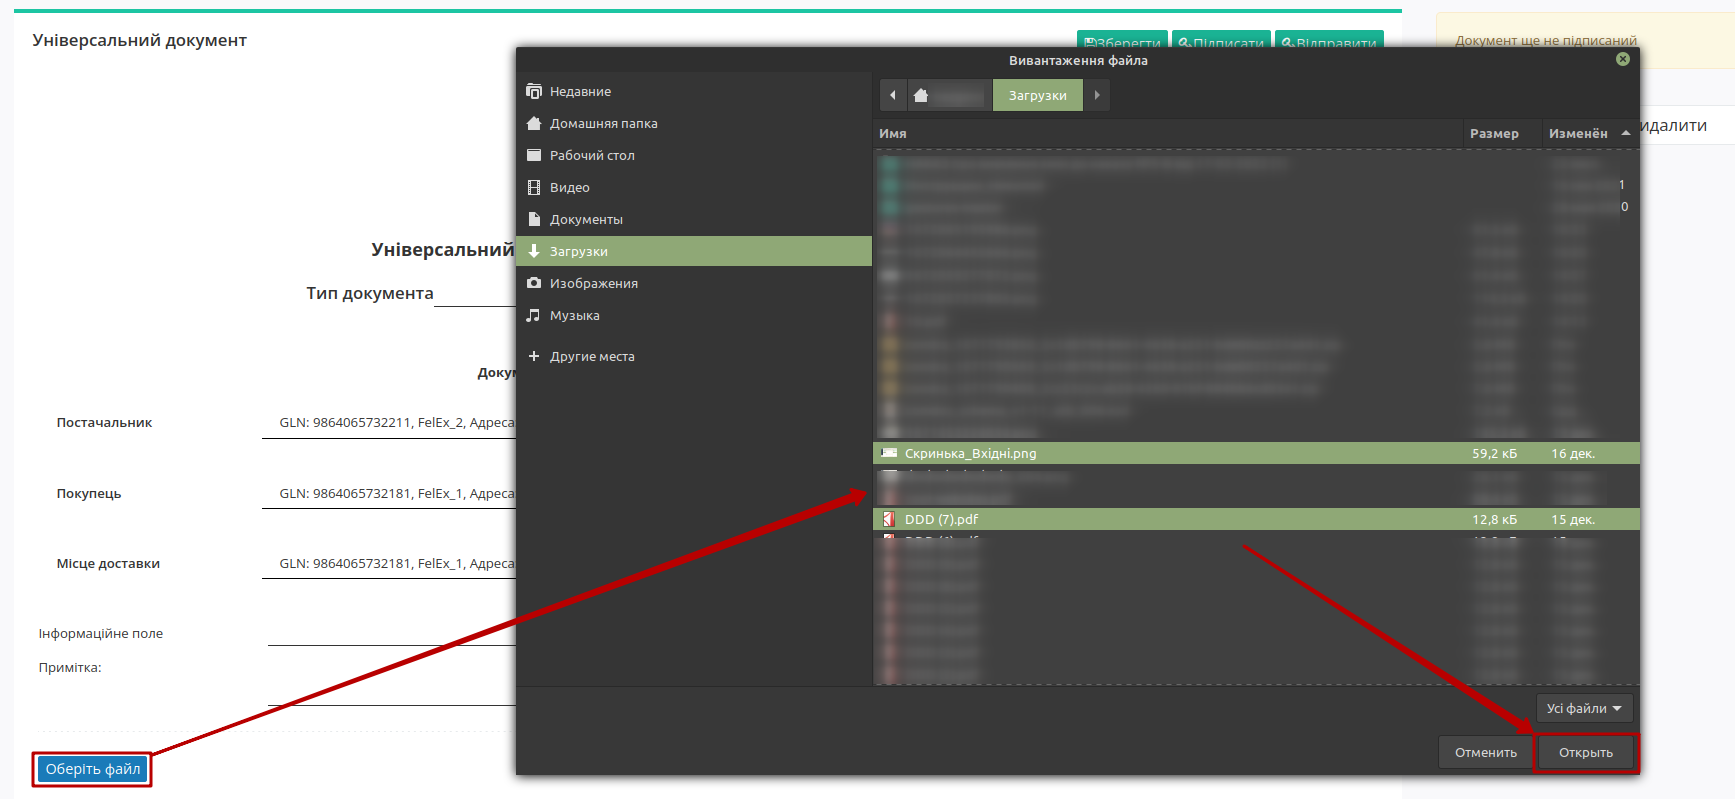Click the Музыка note icon
Viewport: 1735px width, 799px height.
point(534,315)
